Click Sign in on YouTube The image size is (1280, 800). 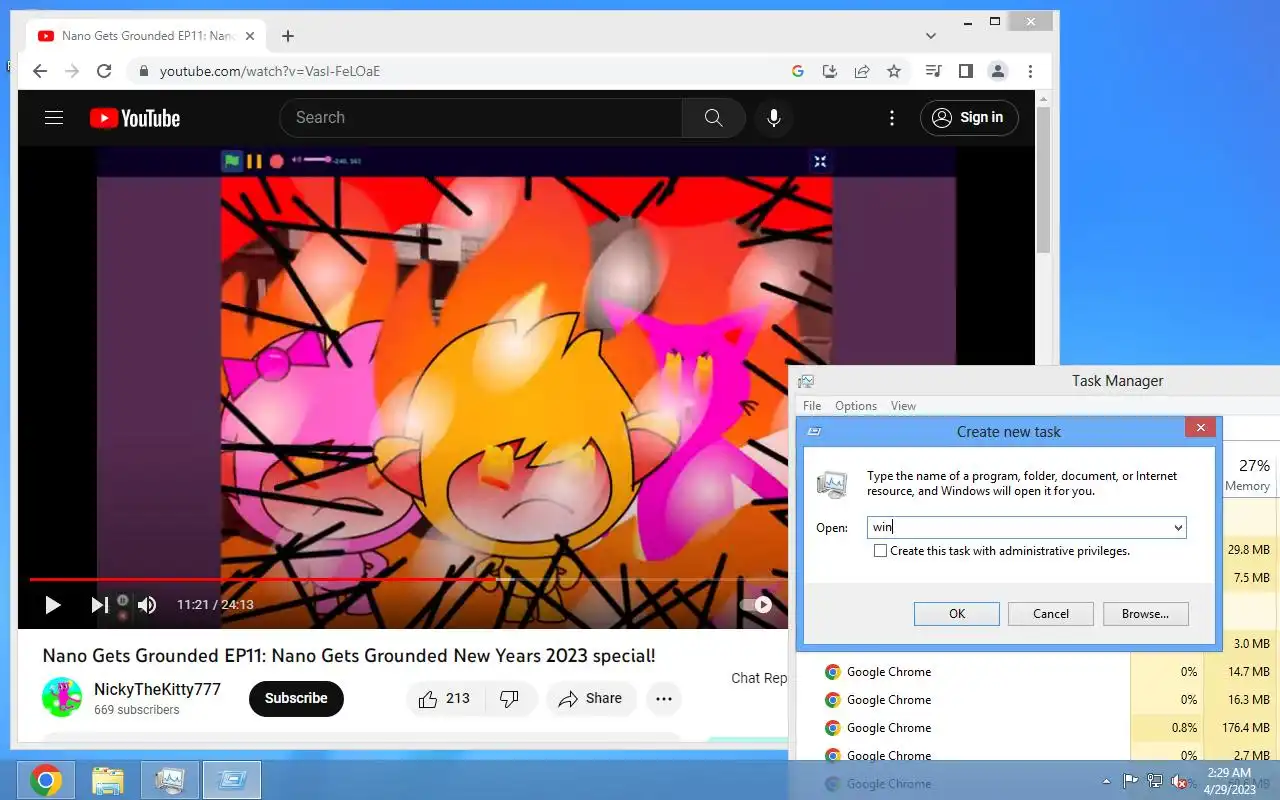click(x=969, y=118)
